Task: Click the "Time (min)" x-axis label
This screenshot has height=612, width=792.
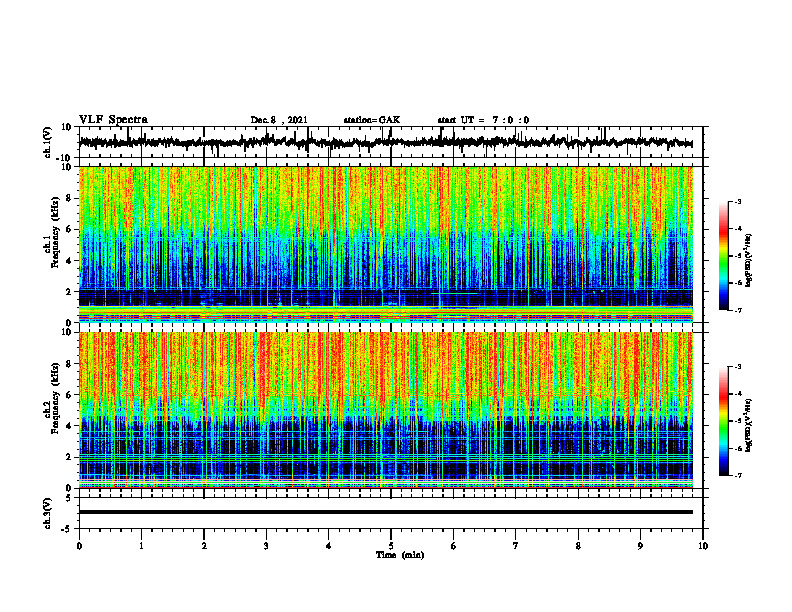Action: (x=400, y=555)
